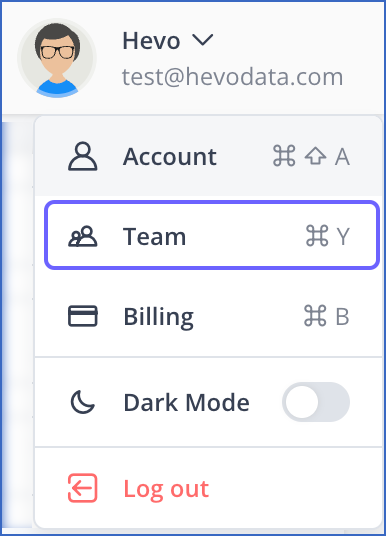Log out using the red link
This screenshot has width=386, height=536.
click(x=166, y=489)
